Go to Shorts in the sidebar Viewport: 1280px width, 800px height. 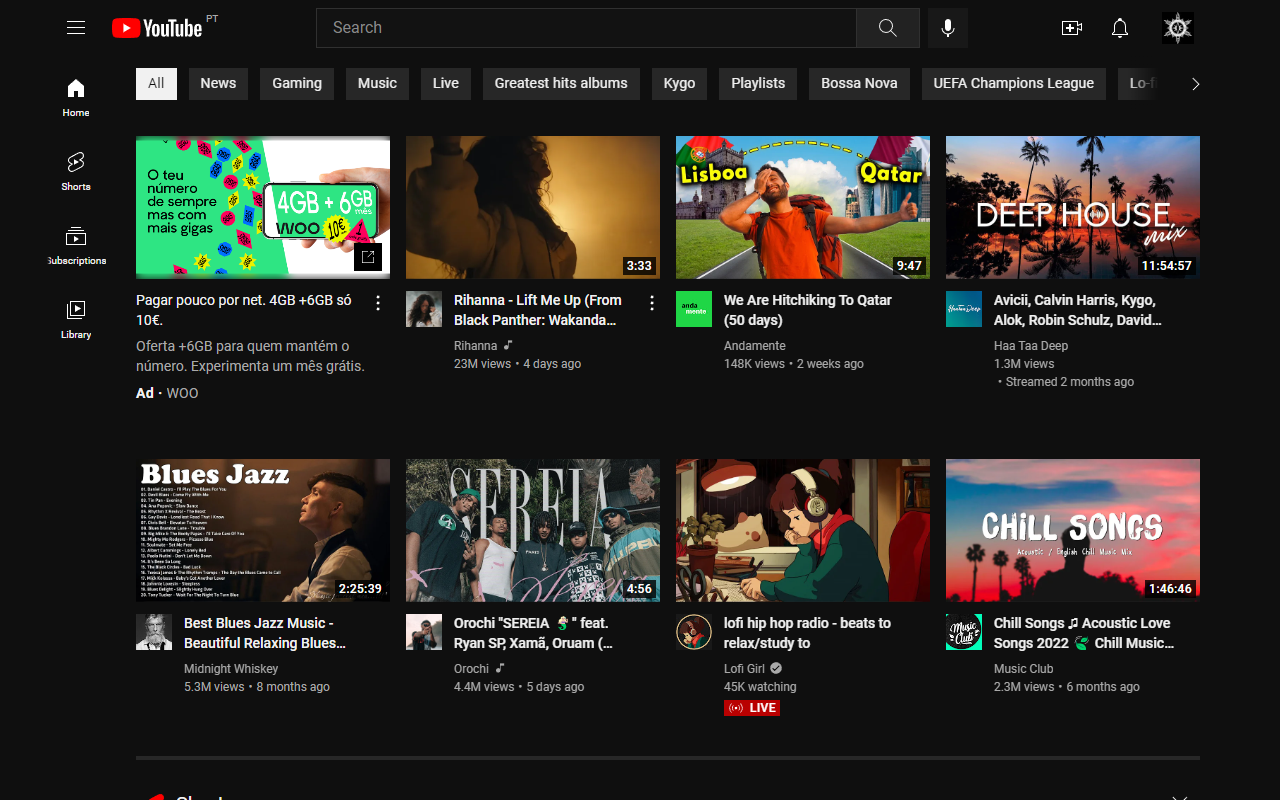tap(76, 170)
